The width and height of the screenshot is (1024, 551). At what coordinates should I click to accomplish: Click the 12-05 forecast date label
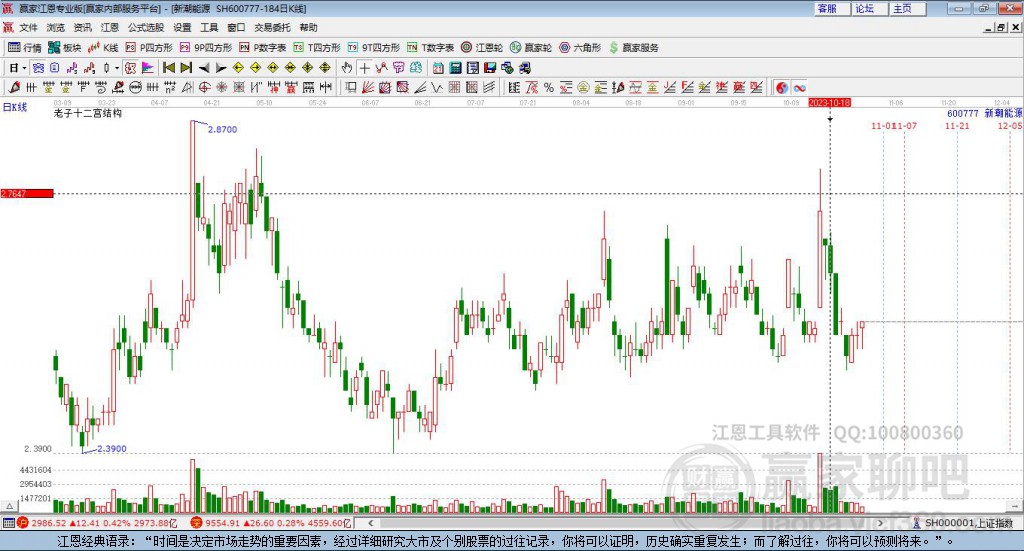point(1010,125)
